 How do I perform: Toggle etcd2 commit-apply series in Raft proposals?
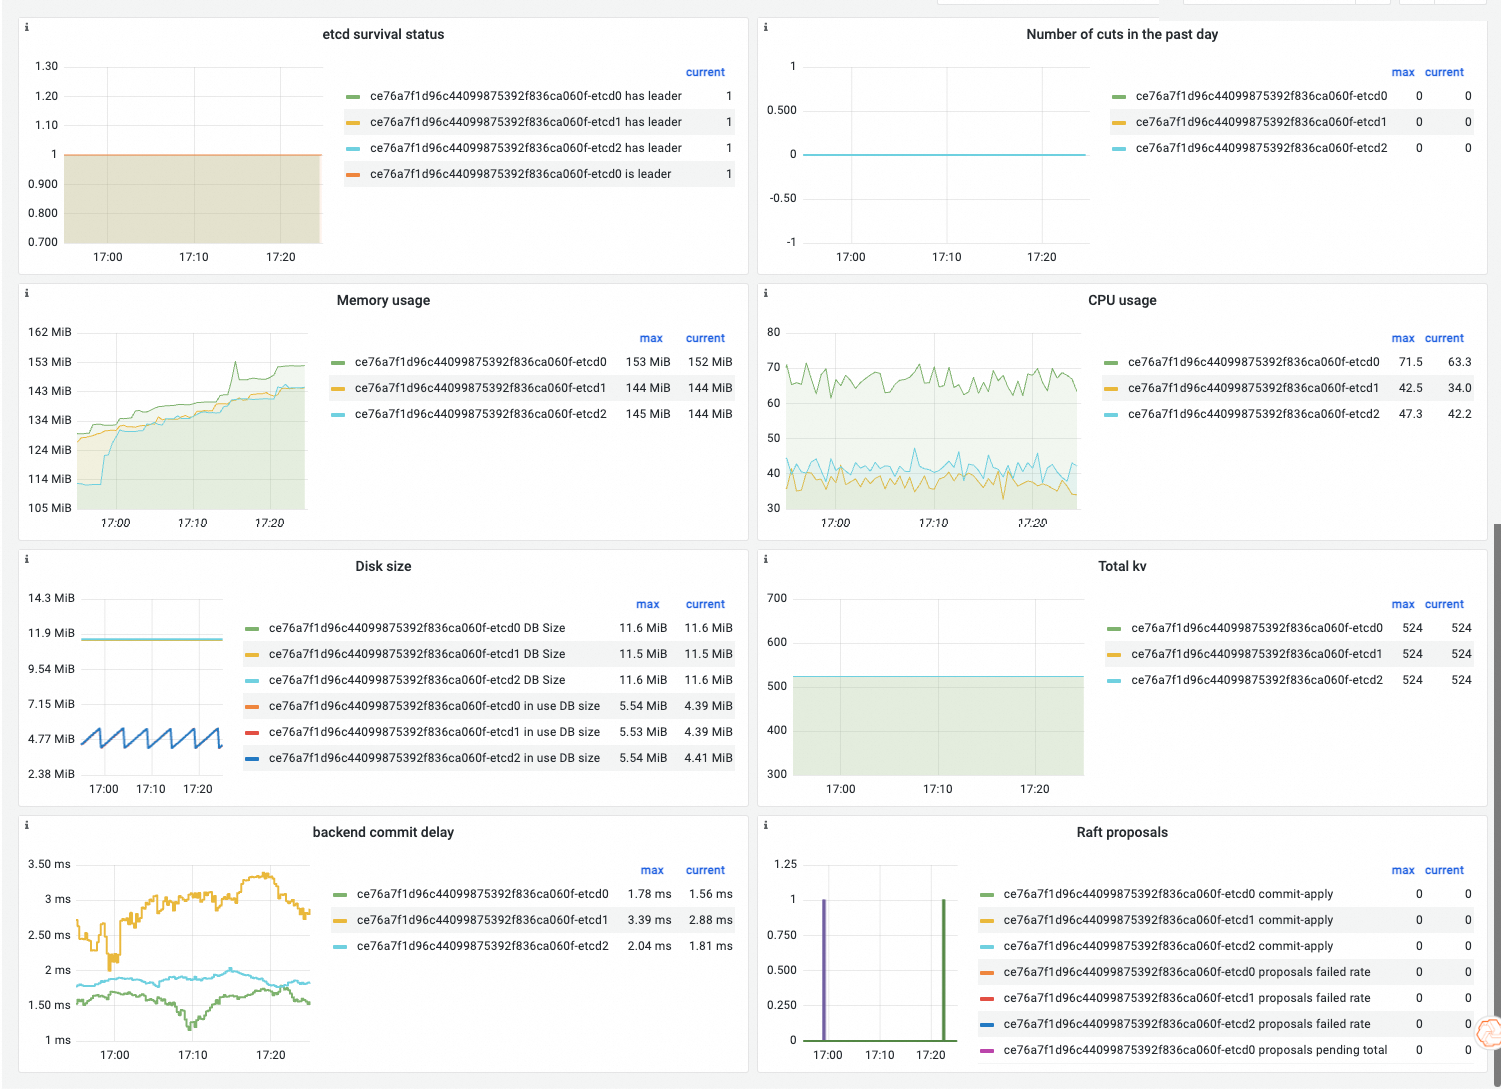pos(1169,946)
